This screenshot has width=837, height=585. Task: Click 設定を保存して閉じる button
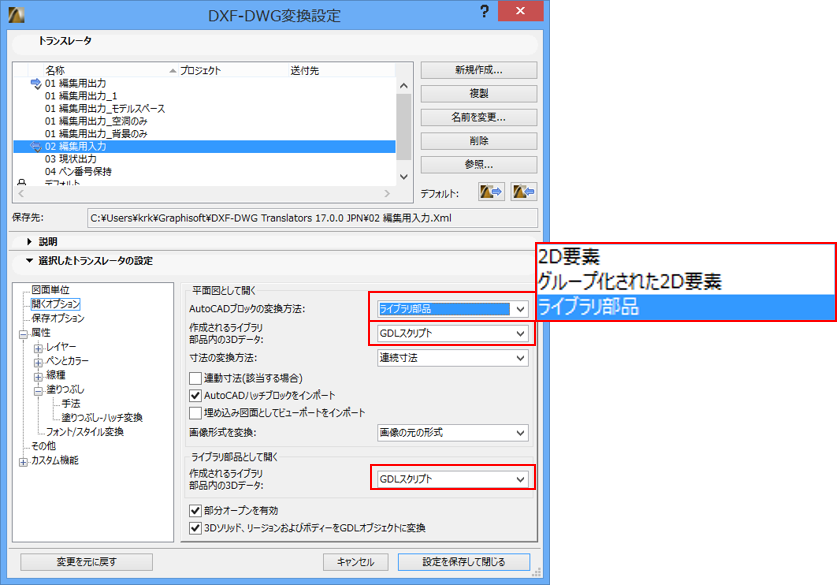click(464, 562)
